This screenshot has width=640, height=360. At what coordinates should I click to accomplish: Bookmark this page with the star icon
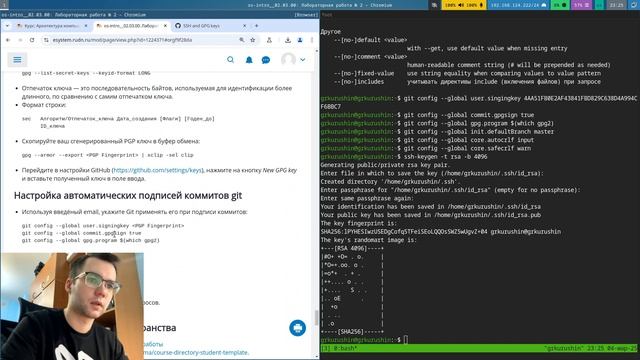point(253,40)
